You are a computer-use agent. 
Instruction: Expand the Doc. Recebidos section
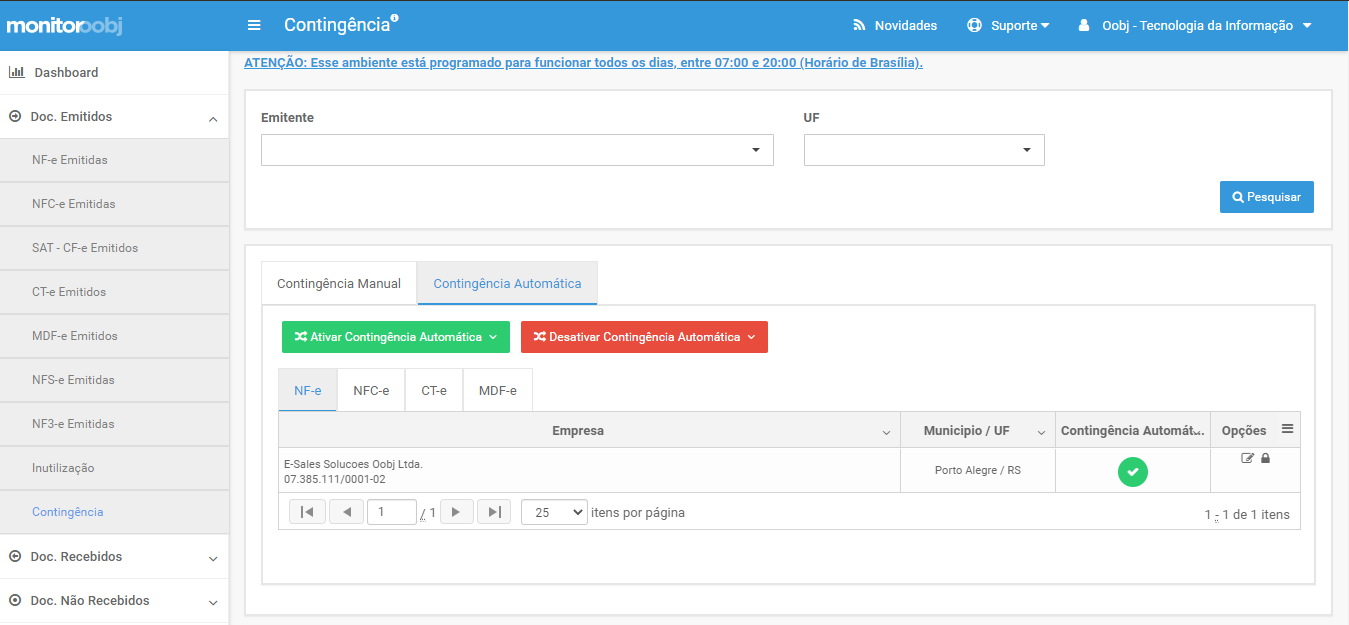point(114,556)
